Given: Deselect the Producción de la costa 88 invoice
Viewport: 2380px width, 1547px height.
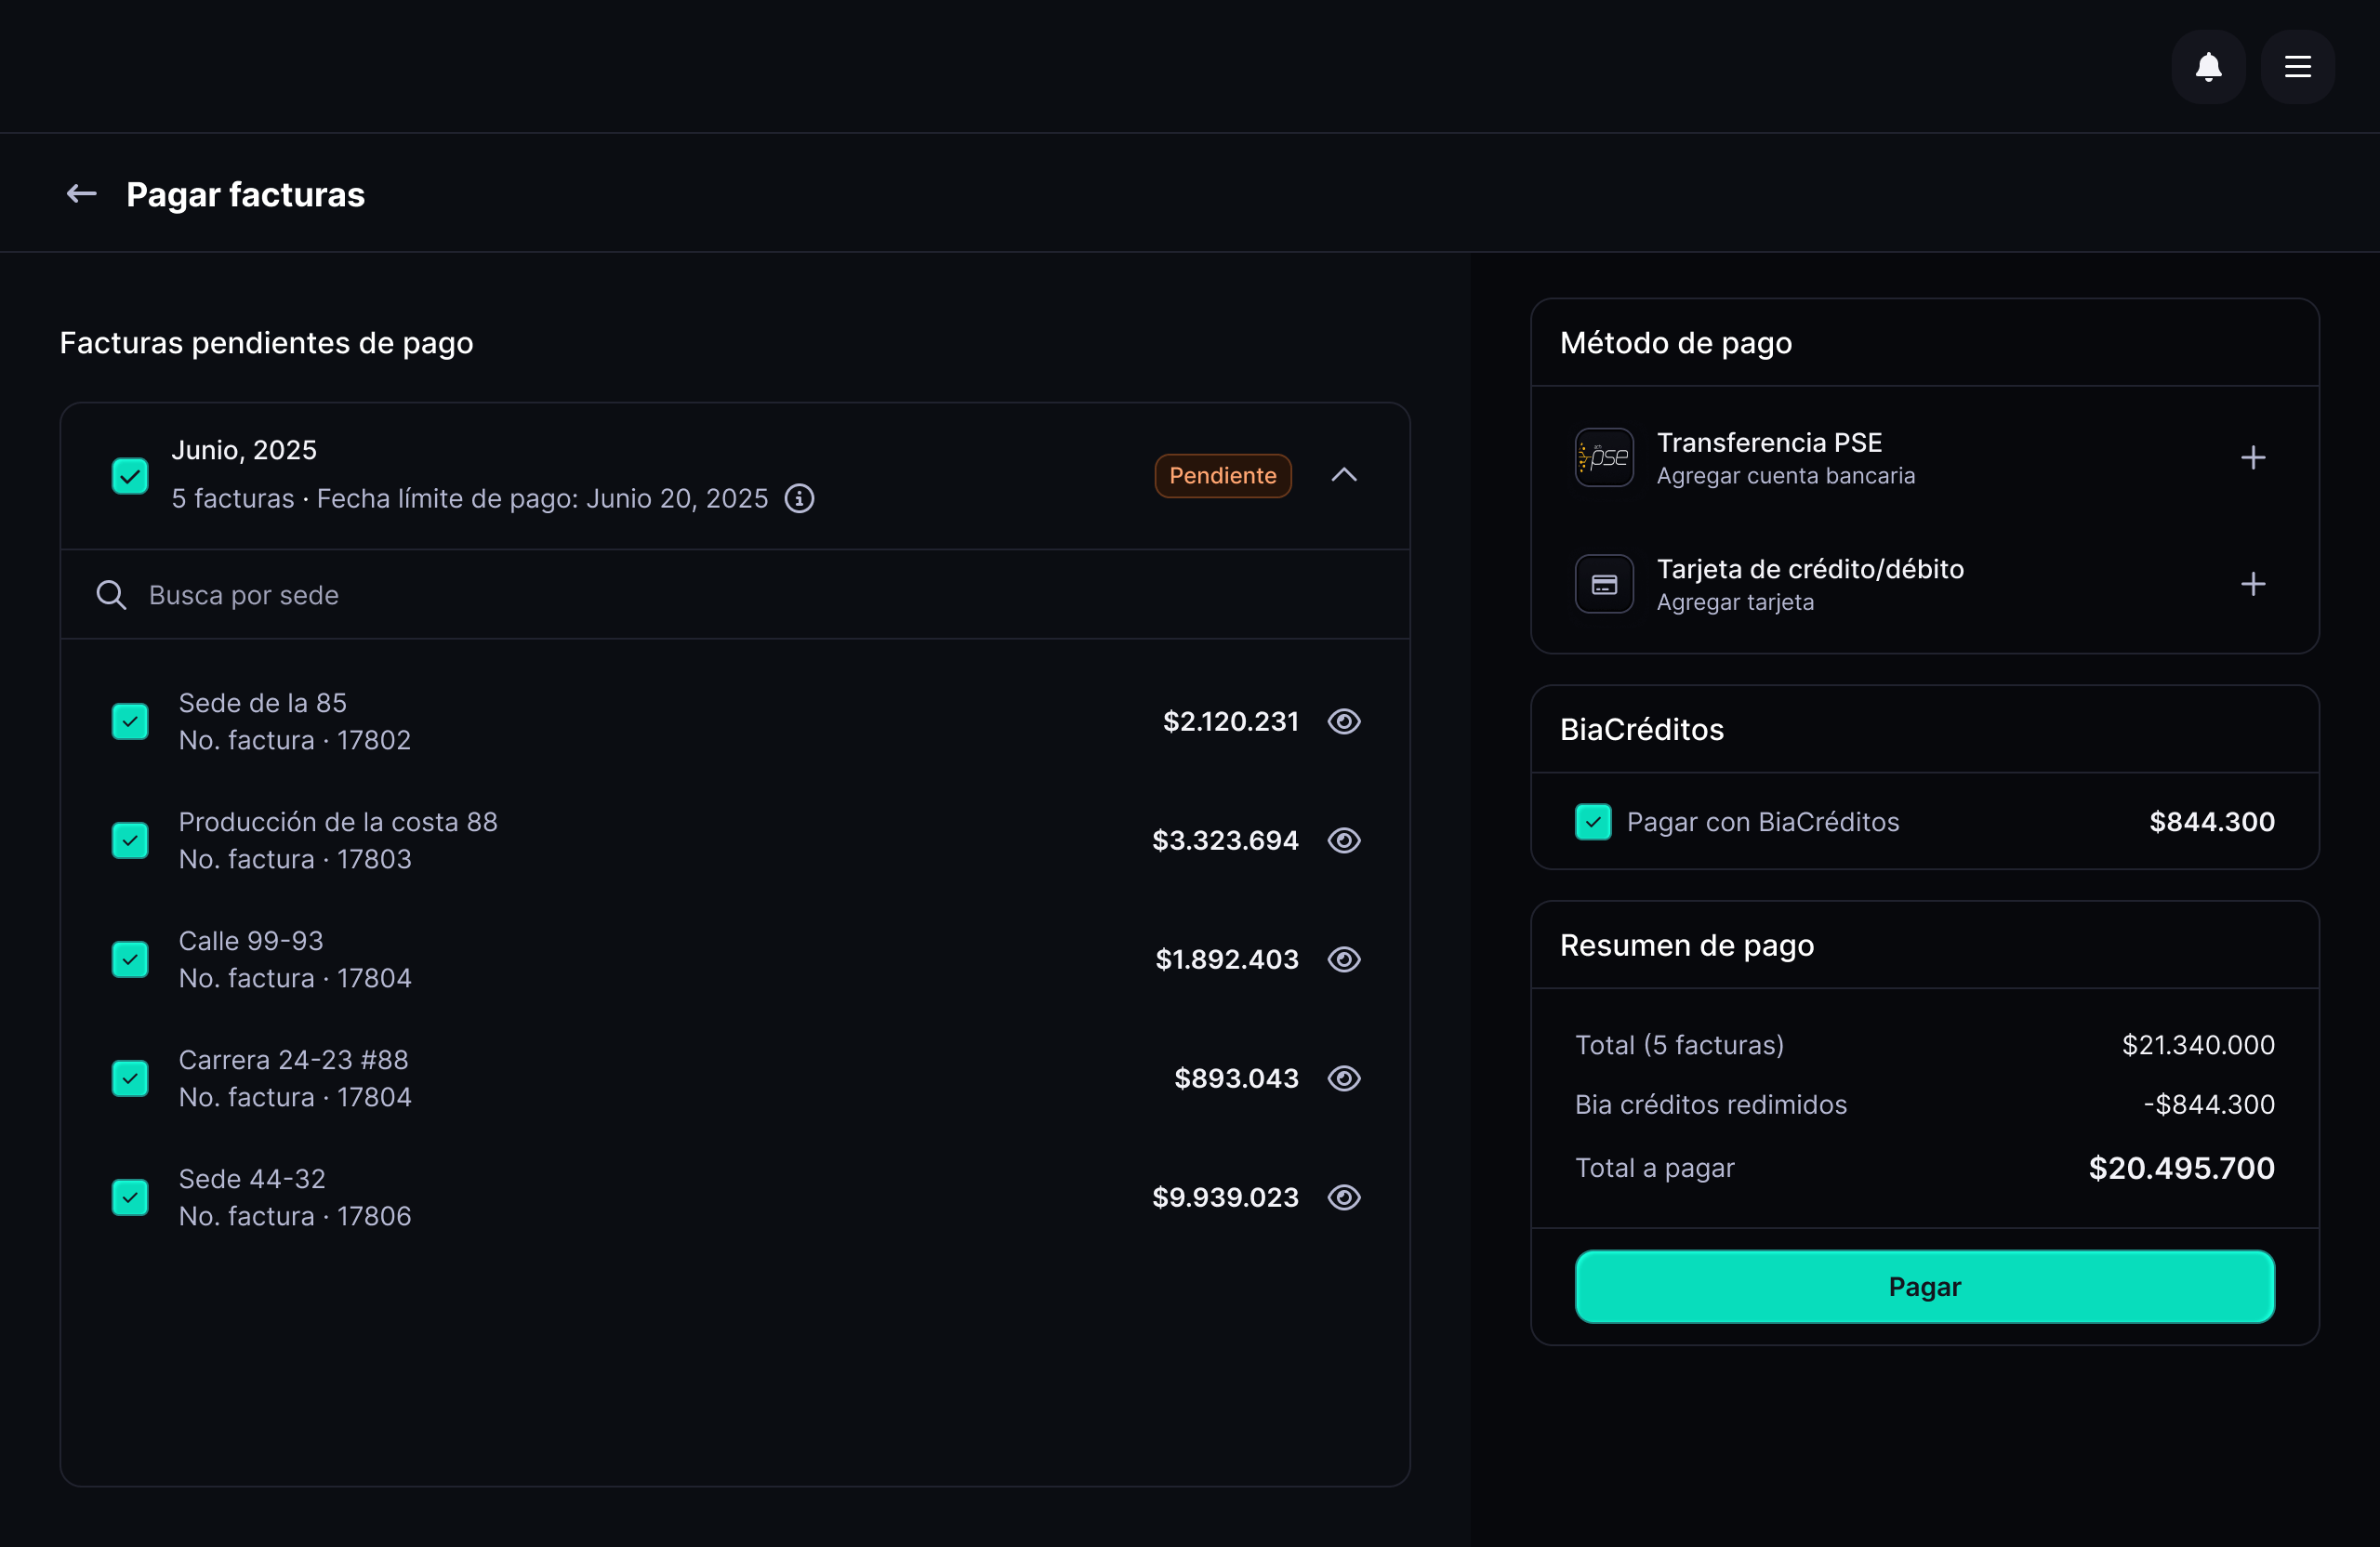Looking at the screenshot, I should (130, 840).
